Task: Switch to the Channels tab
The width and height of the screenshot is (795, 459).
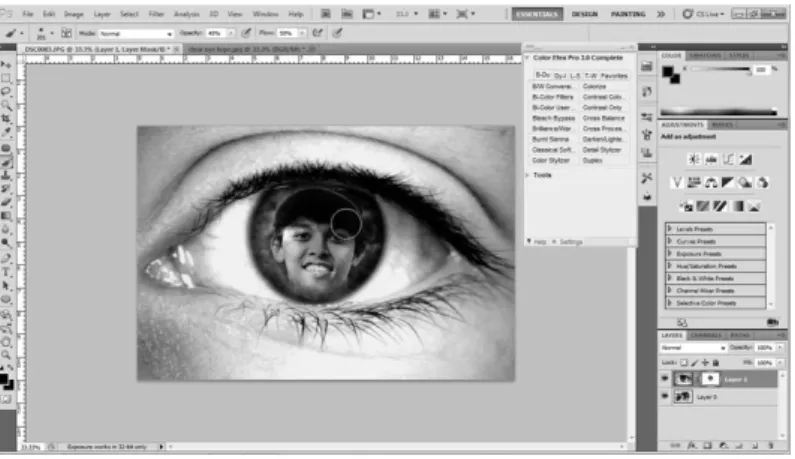Action: click(x=706, y=335)
